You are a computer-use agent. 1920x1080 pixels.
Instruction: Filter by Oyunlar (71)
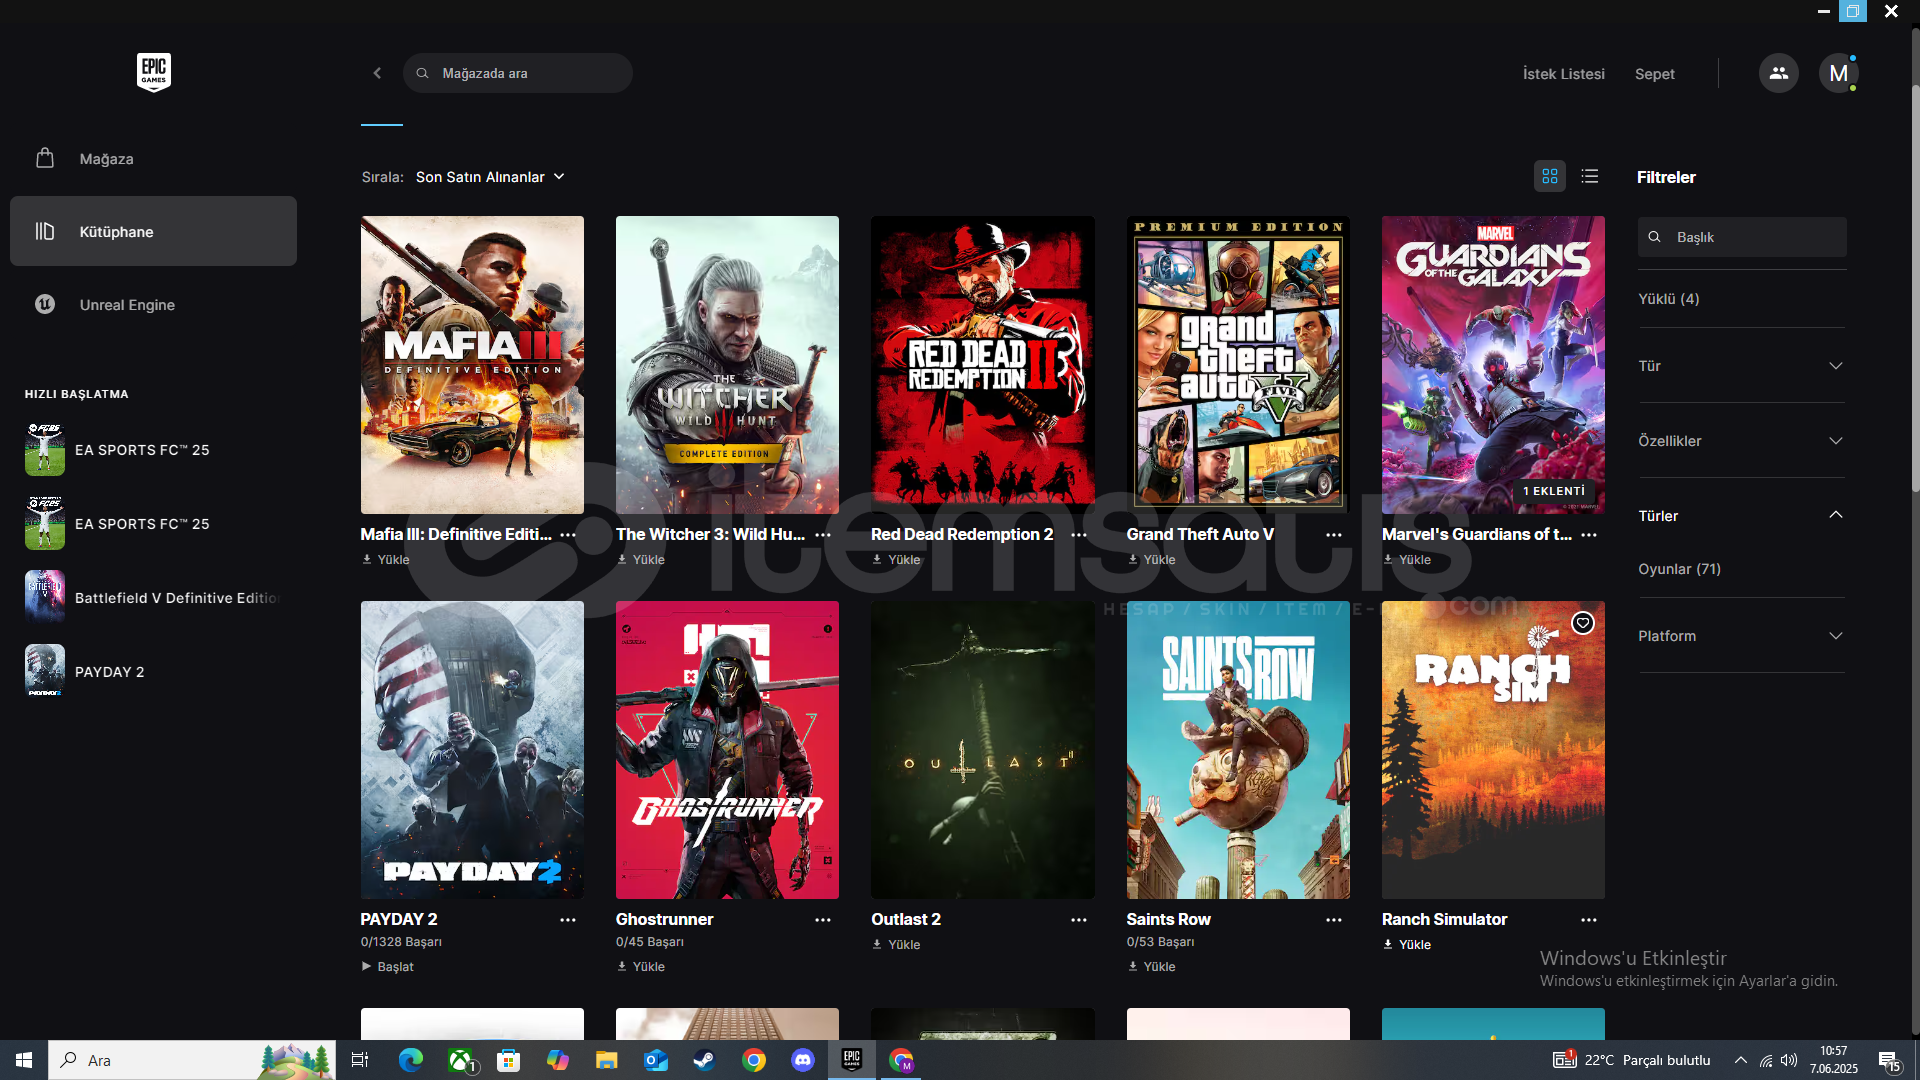pyautogui.click(x=1679, y=569)
